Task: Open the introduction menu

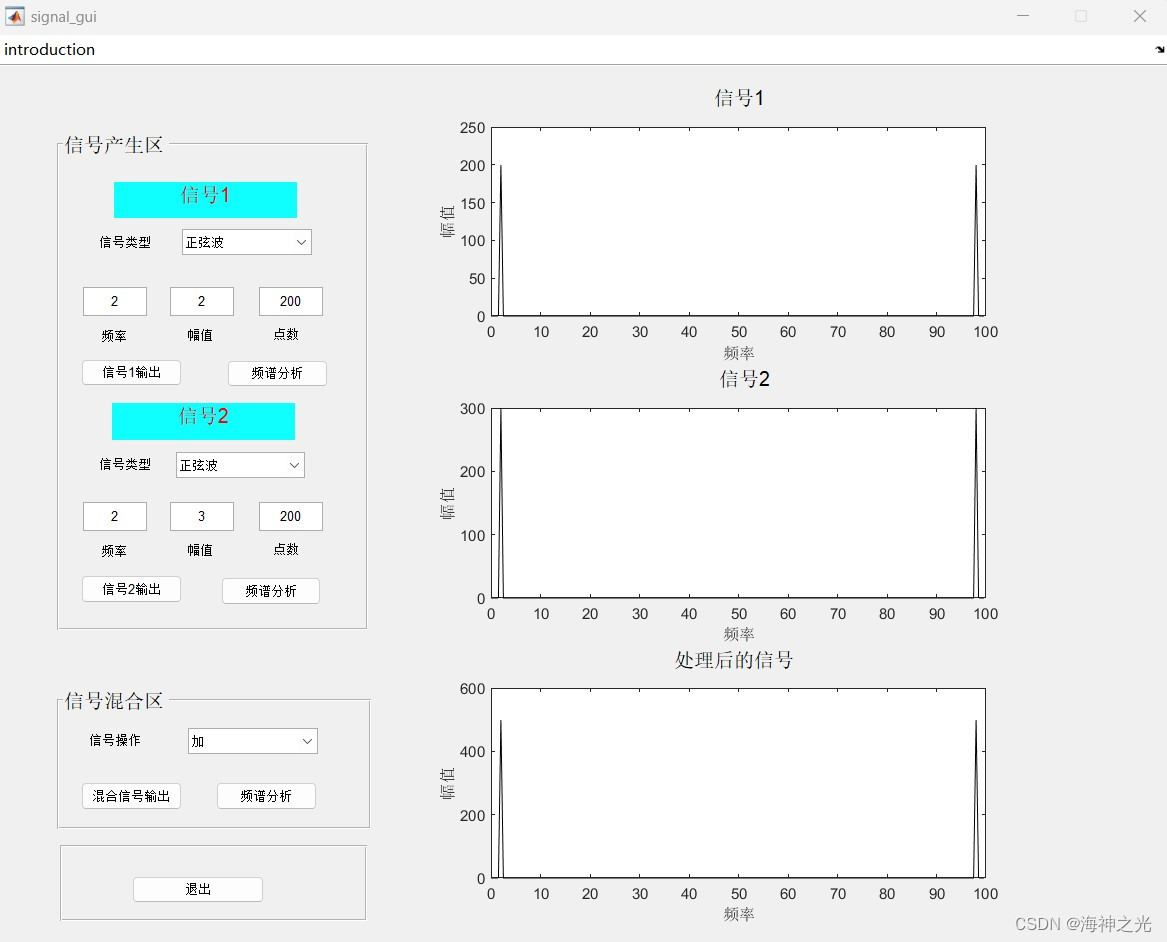Action: pyautogui.click(x=49, y=49)
